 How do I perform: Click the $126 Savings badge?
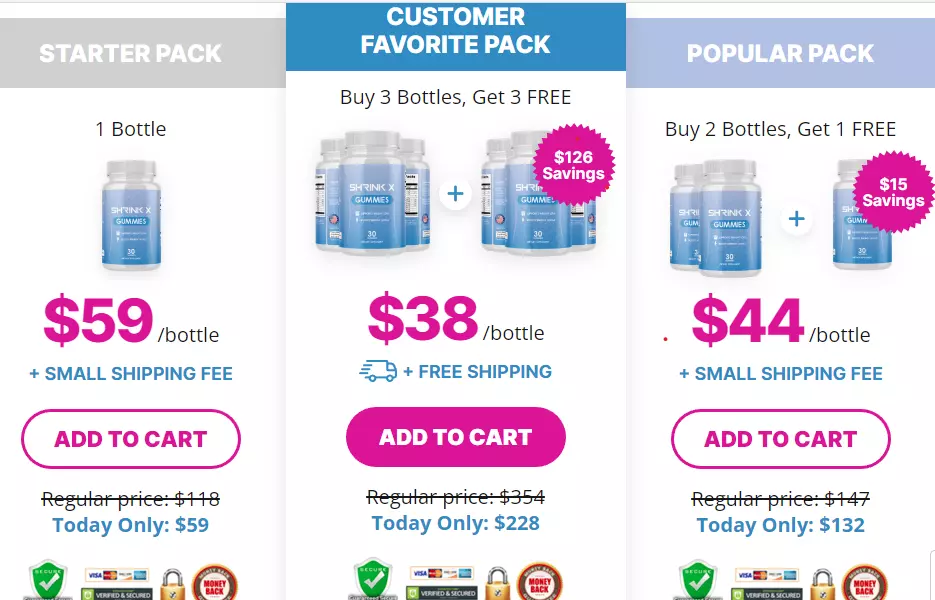pyautogui.click(x=574, y=165)
